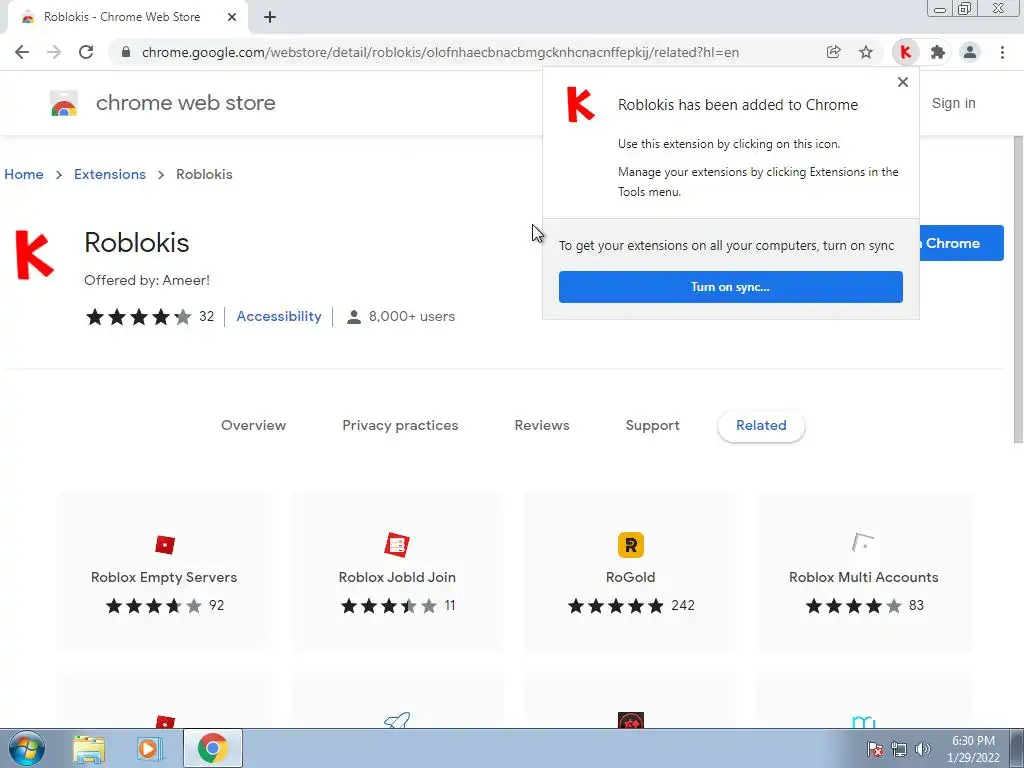Click the RoGold yellow R icon
The width and height of the screenshot is (1024, 768).
pos(631,545)
